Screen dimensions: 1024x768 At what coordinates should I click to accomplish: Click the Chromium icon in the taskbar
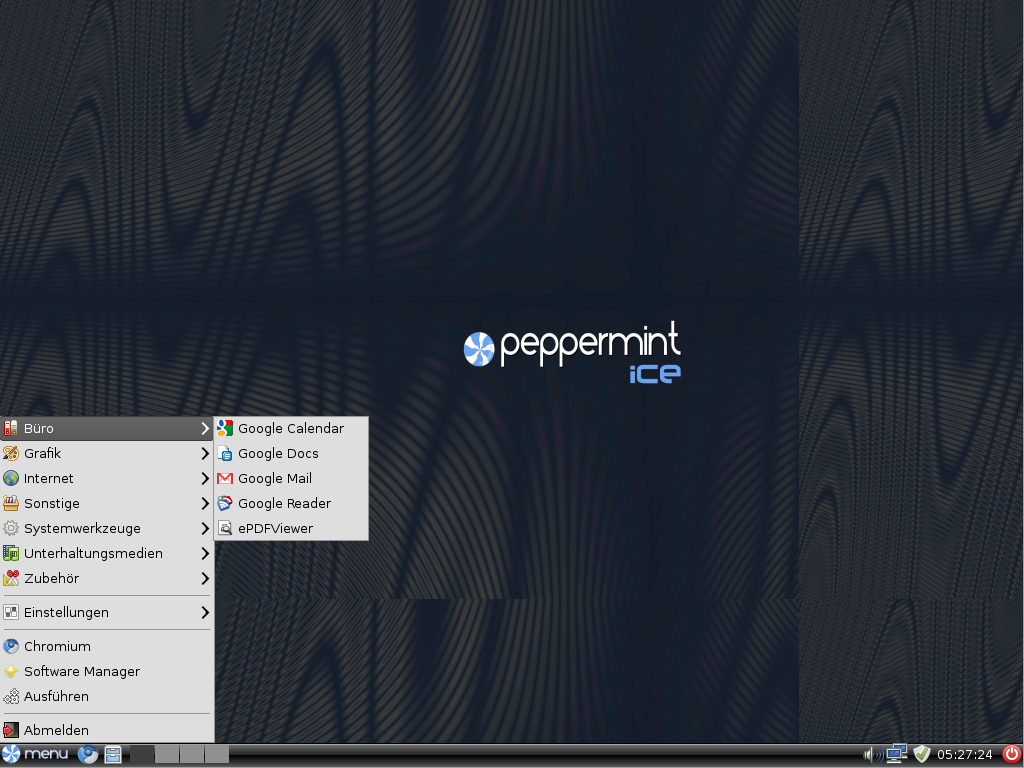click(x=88, y=755)
